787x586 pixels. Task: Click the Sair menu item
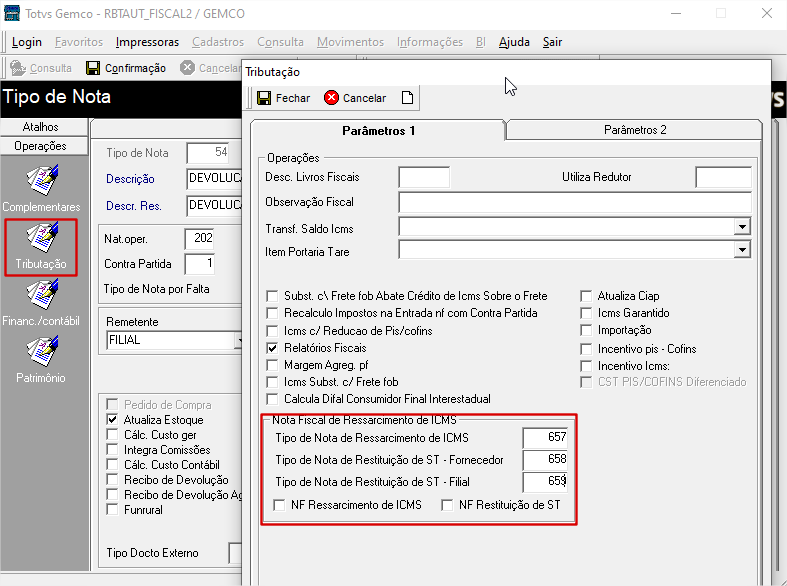pos(552,42)
